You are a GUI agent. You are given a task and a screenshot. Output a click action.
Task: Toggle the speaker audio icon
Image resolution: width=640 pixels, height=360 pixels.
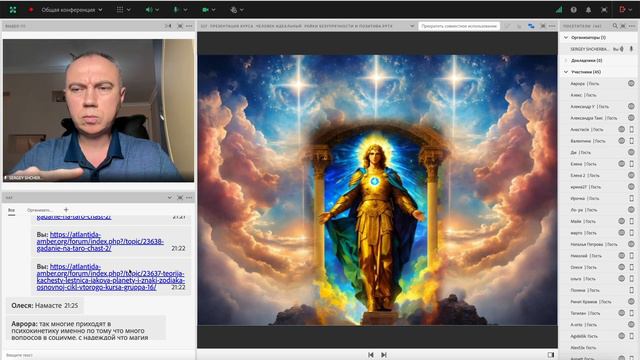(149, 9)
